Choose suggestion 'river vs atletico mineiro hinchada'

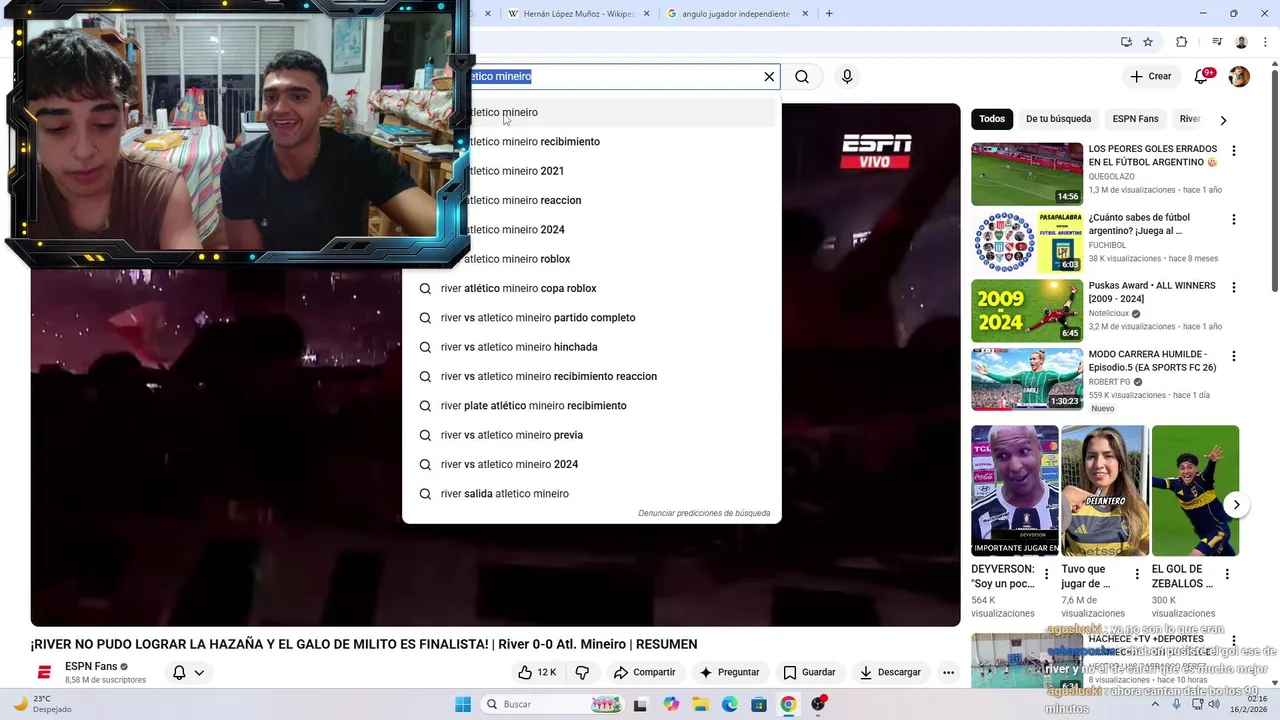click(590, 347)
